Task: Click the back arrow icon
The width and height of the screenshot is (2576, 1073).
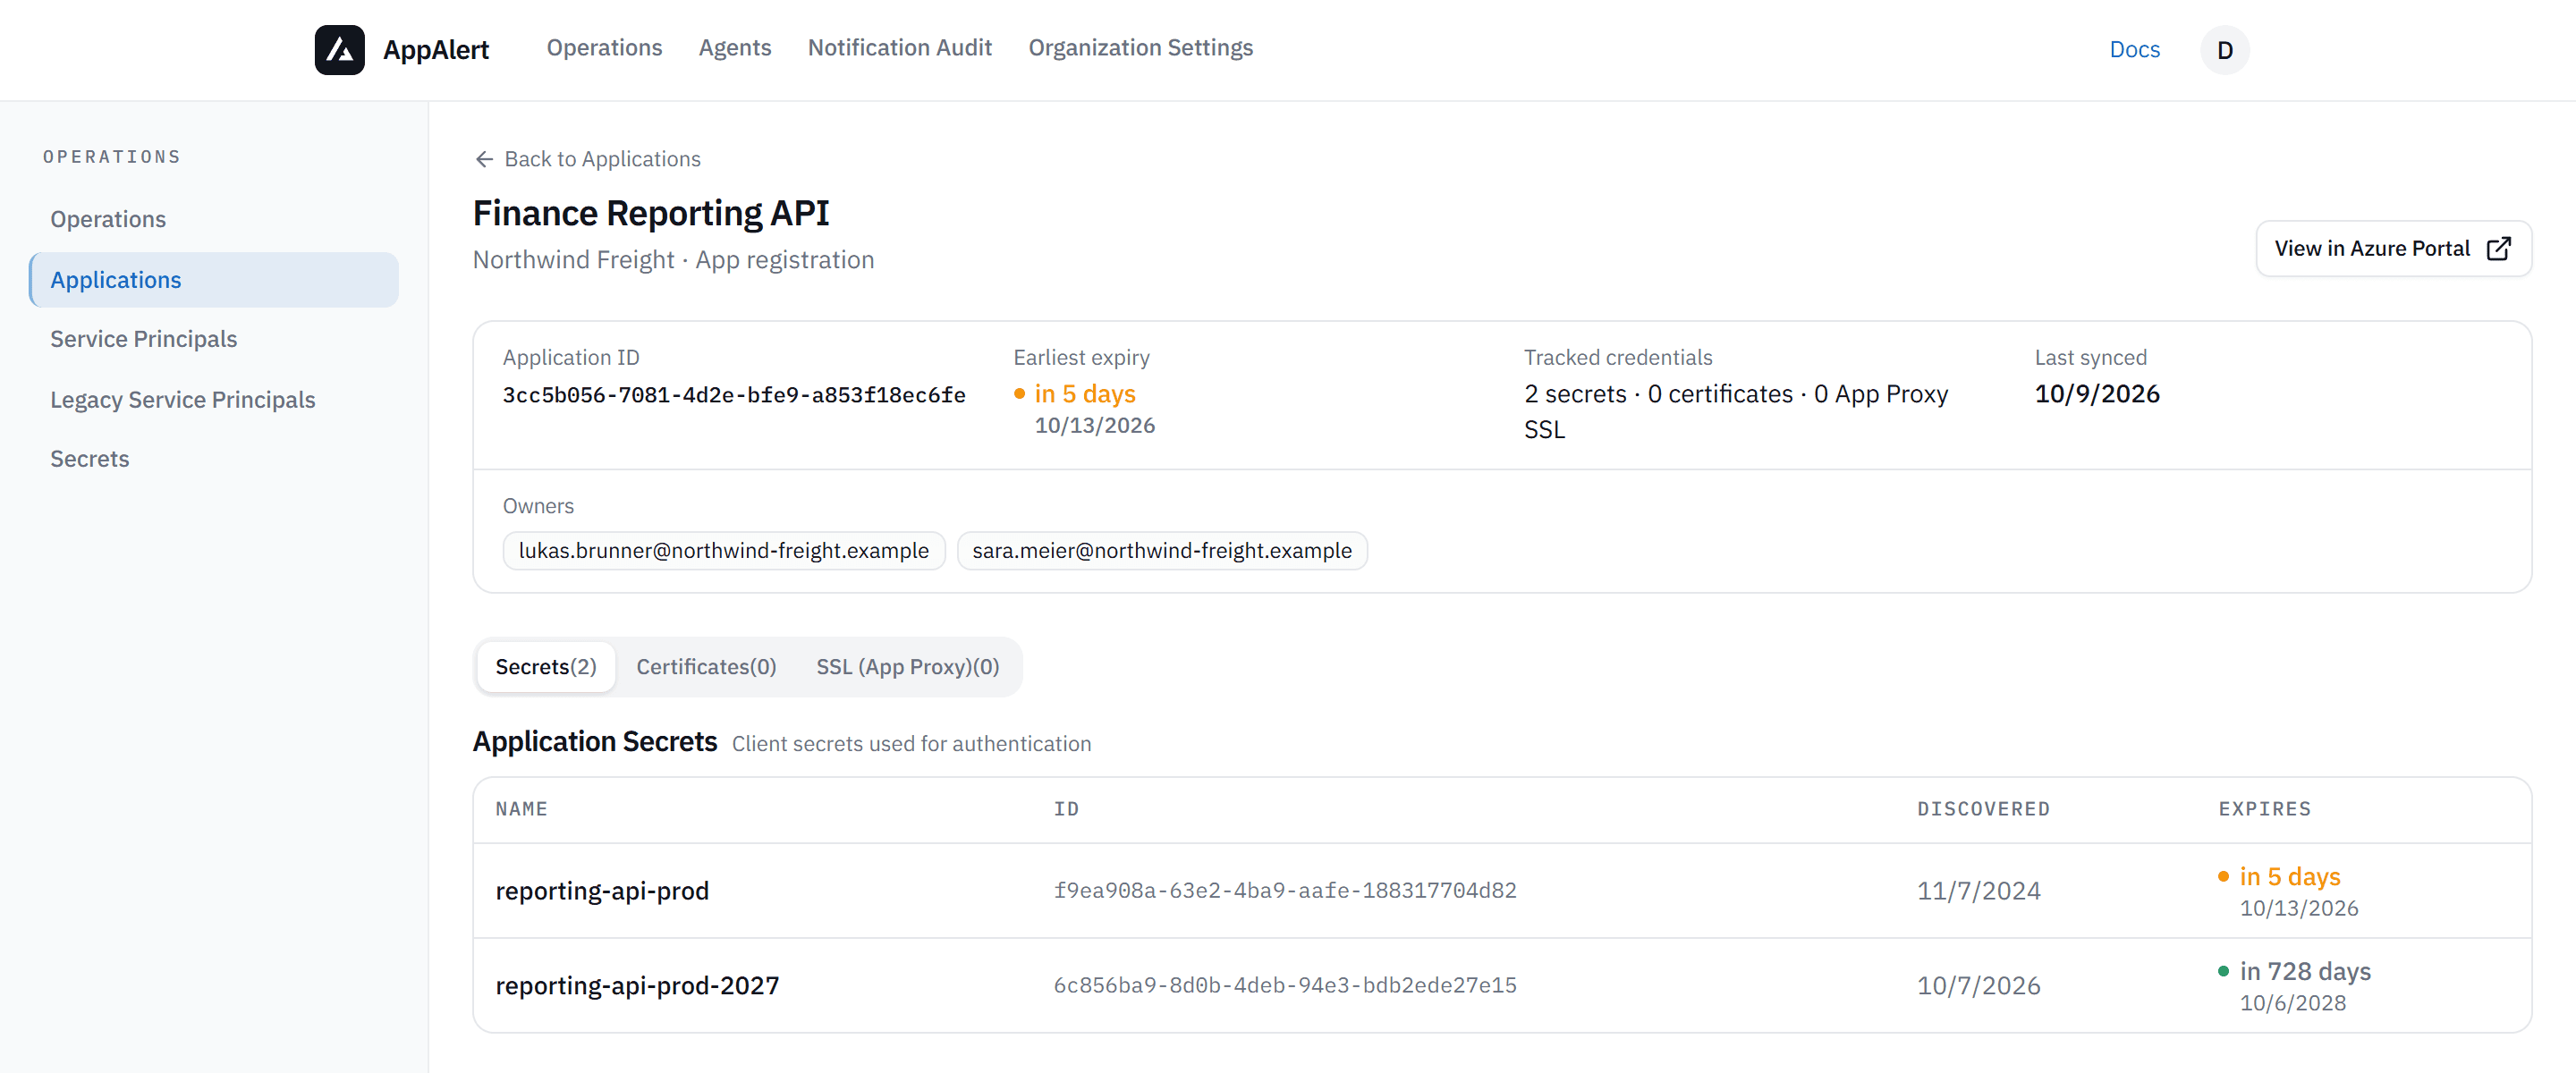Action: pyautogui.click(x=484, y=159)
